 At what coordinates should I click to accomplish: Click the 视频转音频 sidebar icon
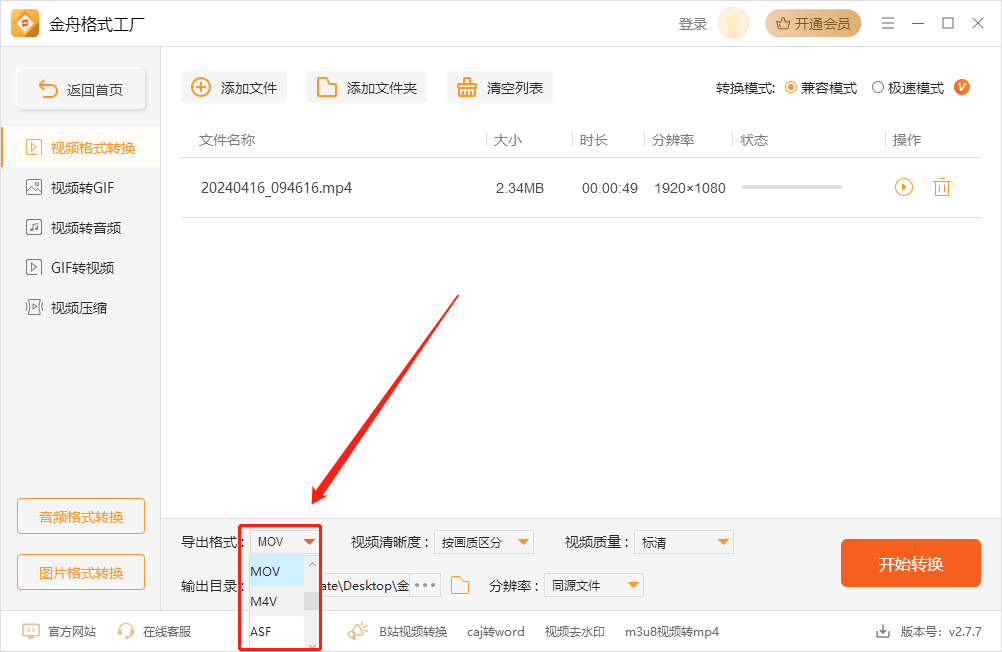(33, 228)
